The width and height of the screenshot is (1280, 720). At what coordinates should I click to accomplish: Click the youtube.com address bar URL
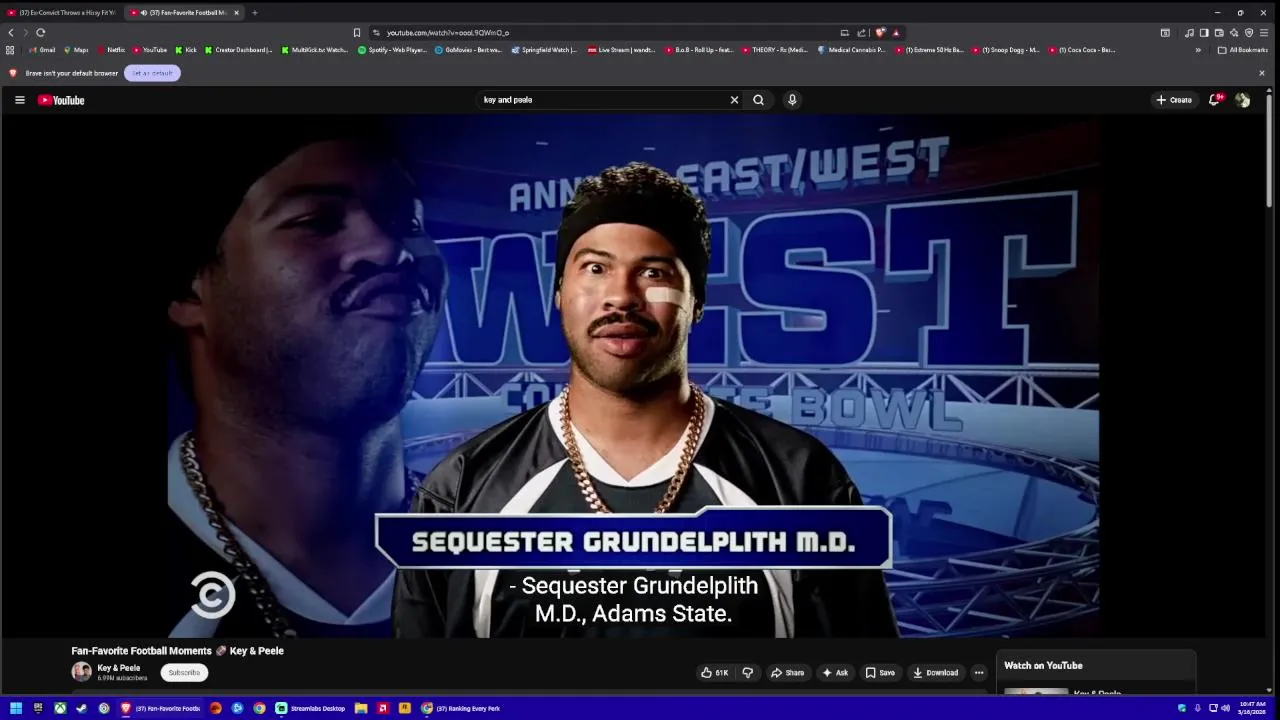click(448, 33)
